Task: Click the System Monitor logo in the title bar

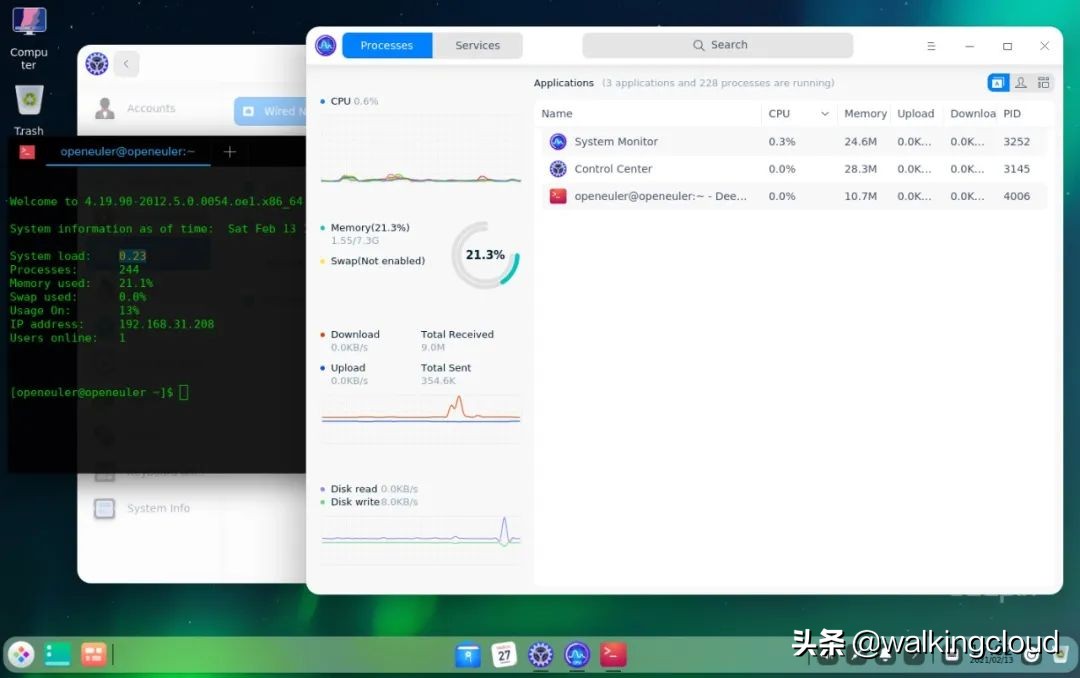Action: pyautogui.click(x=325, y=45)
